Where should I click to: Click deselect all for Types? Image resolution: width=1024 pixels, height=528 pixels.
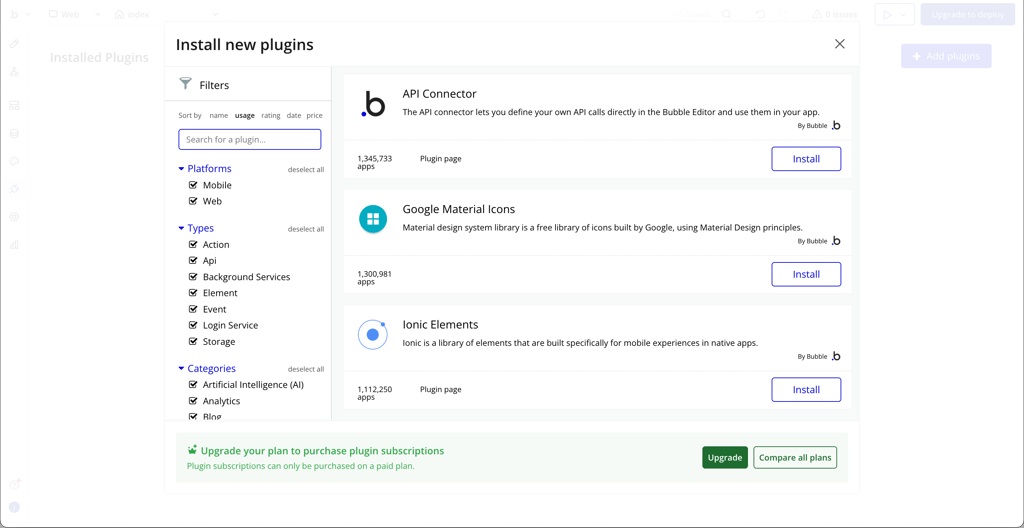306,229
